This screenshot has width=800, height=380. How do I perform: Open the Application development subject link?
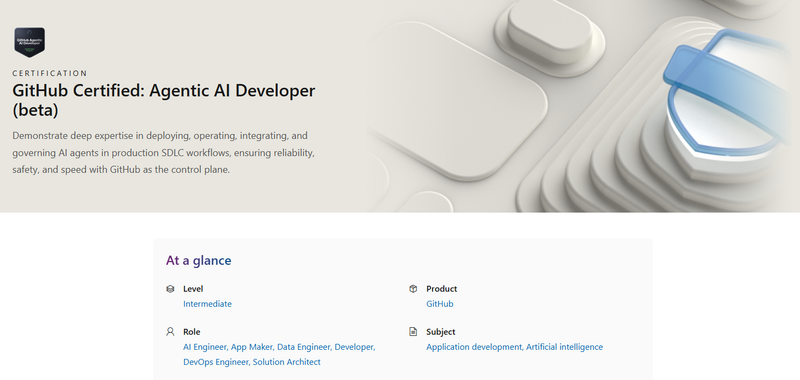474,347
